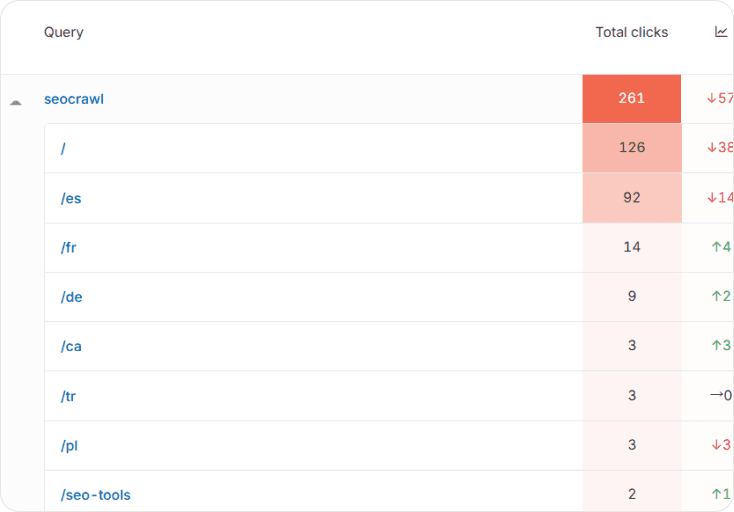Collapse the seocrawl query row
Screen dimensions: 734x512
point(15,102)
